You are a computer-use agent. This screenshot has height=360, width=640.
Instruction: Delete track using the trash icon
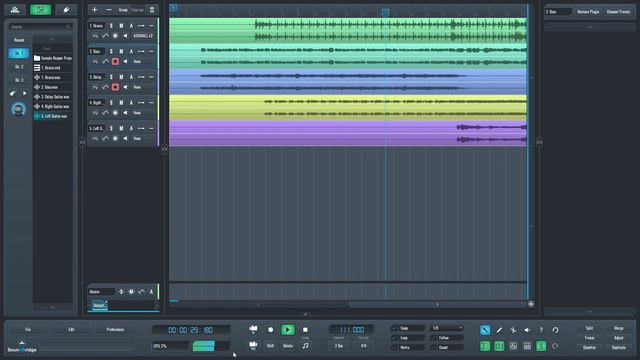(152, 10)
